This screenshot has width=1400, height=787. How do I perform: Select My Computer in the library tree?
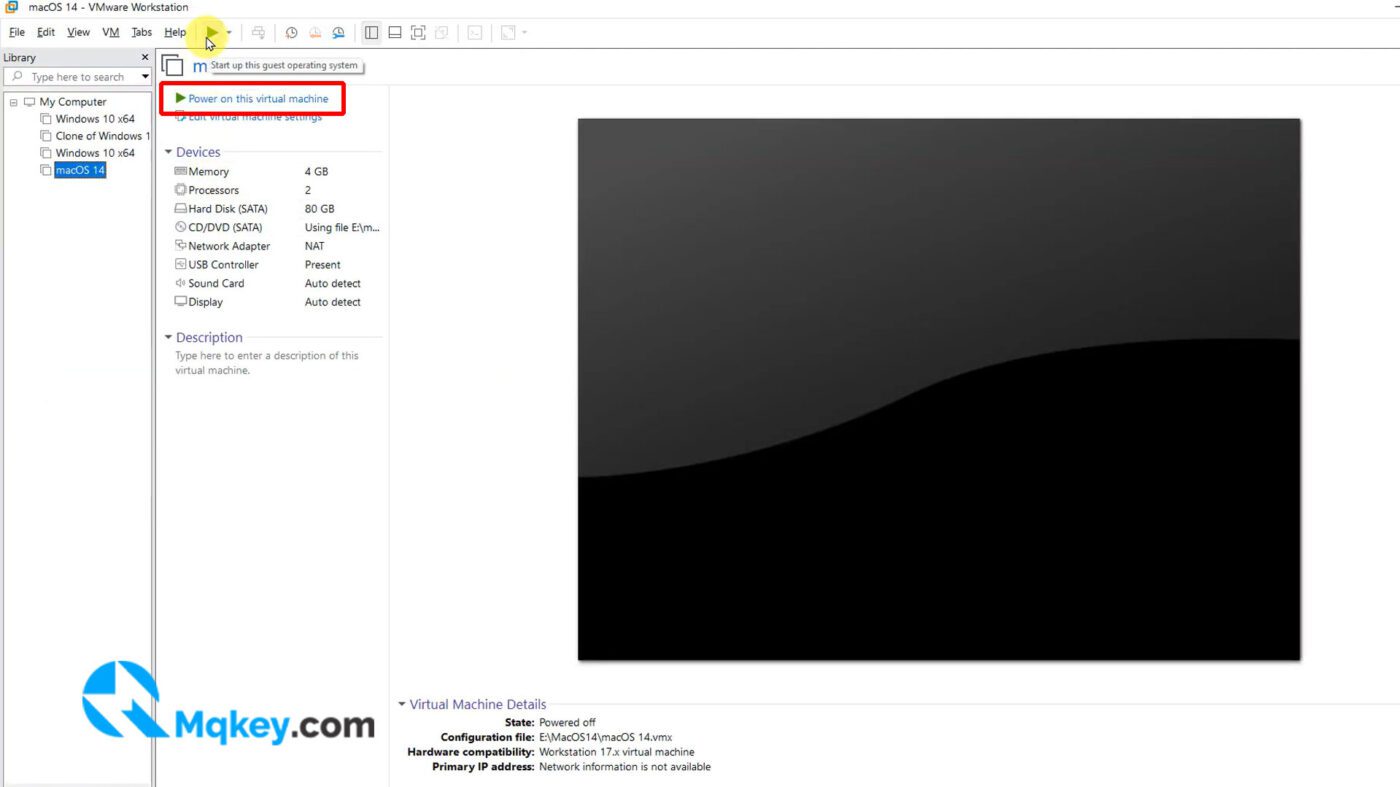coord(73,102)
